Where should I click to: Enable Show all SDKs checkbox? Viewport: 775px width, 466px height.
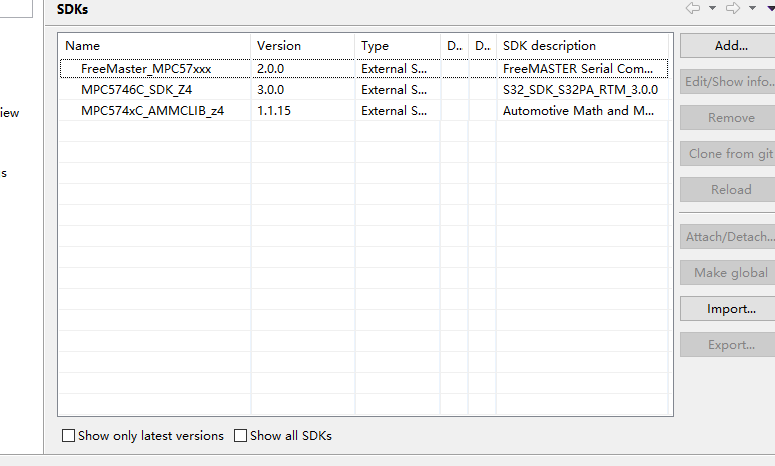click(x=240, y=435)
